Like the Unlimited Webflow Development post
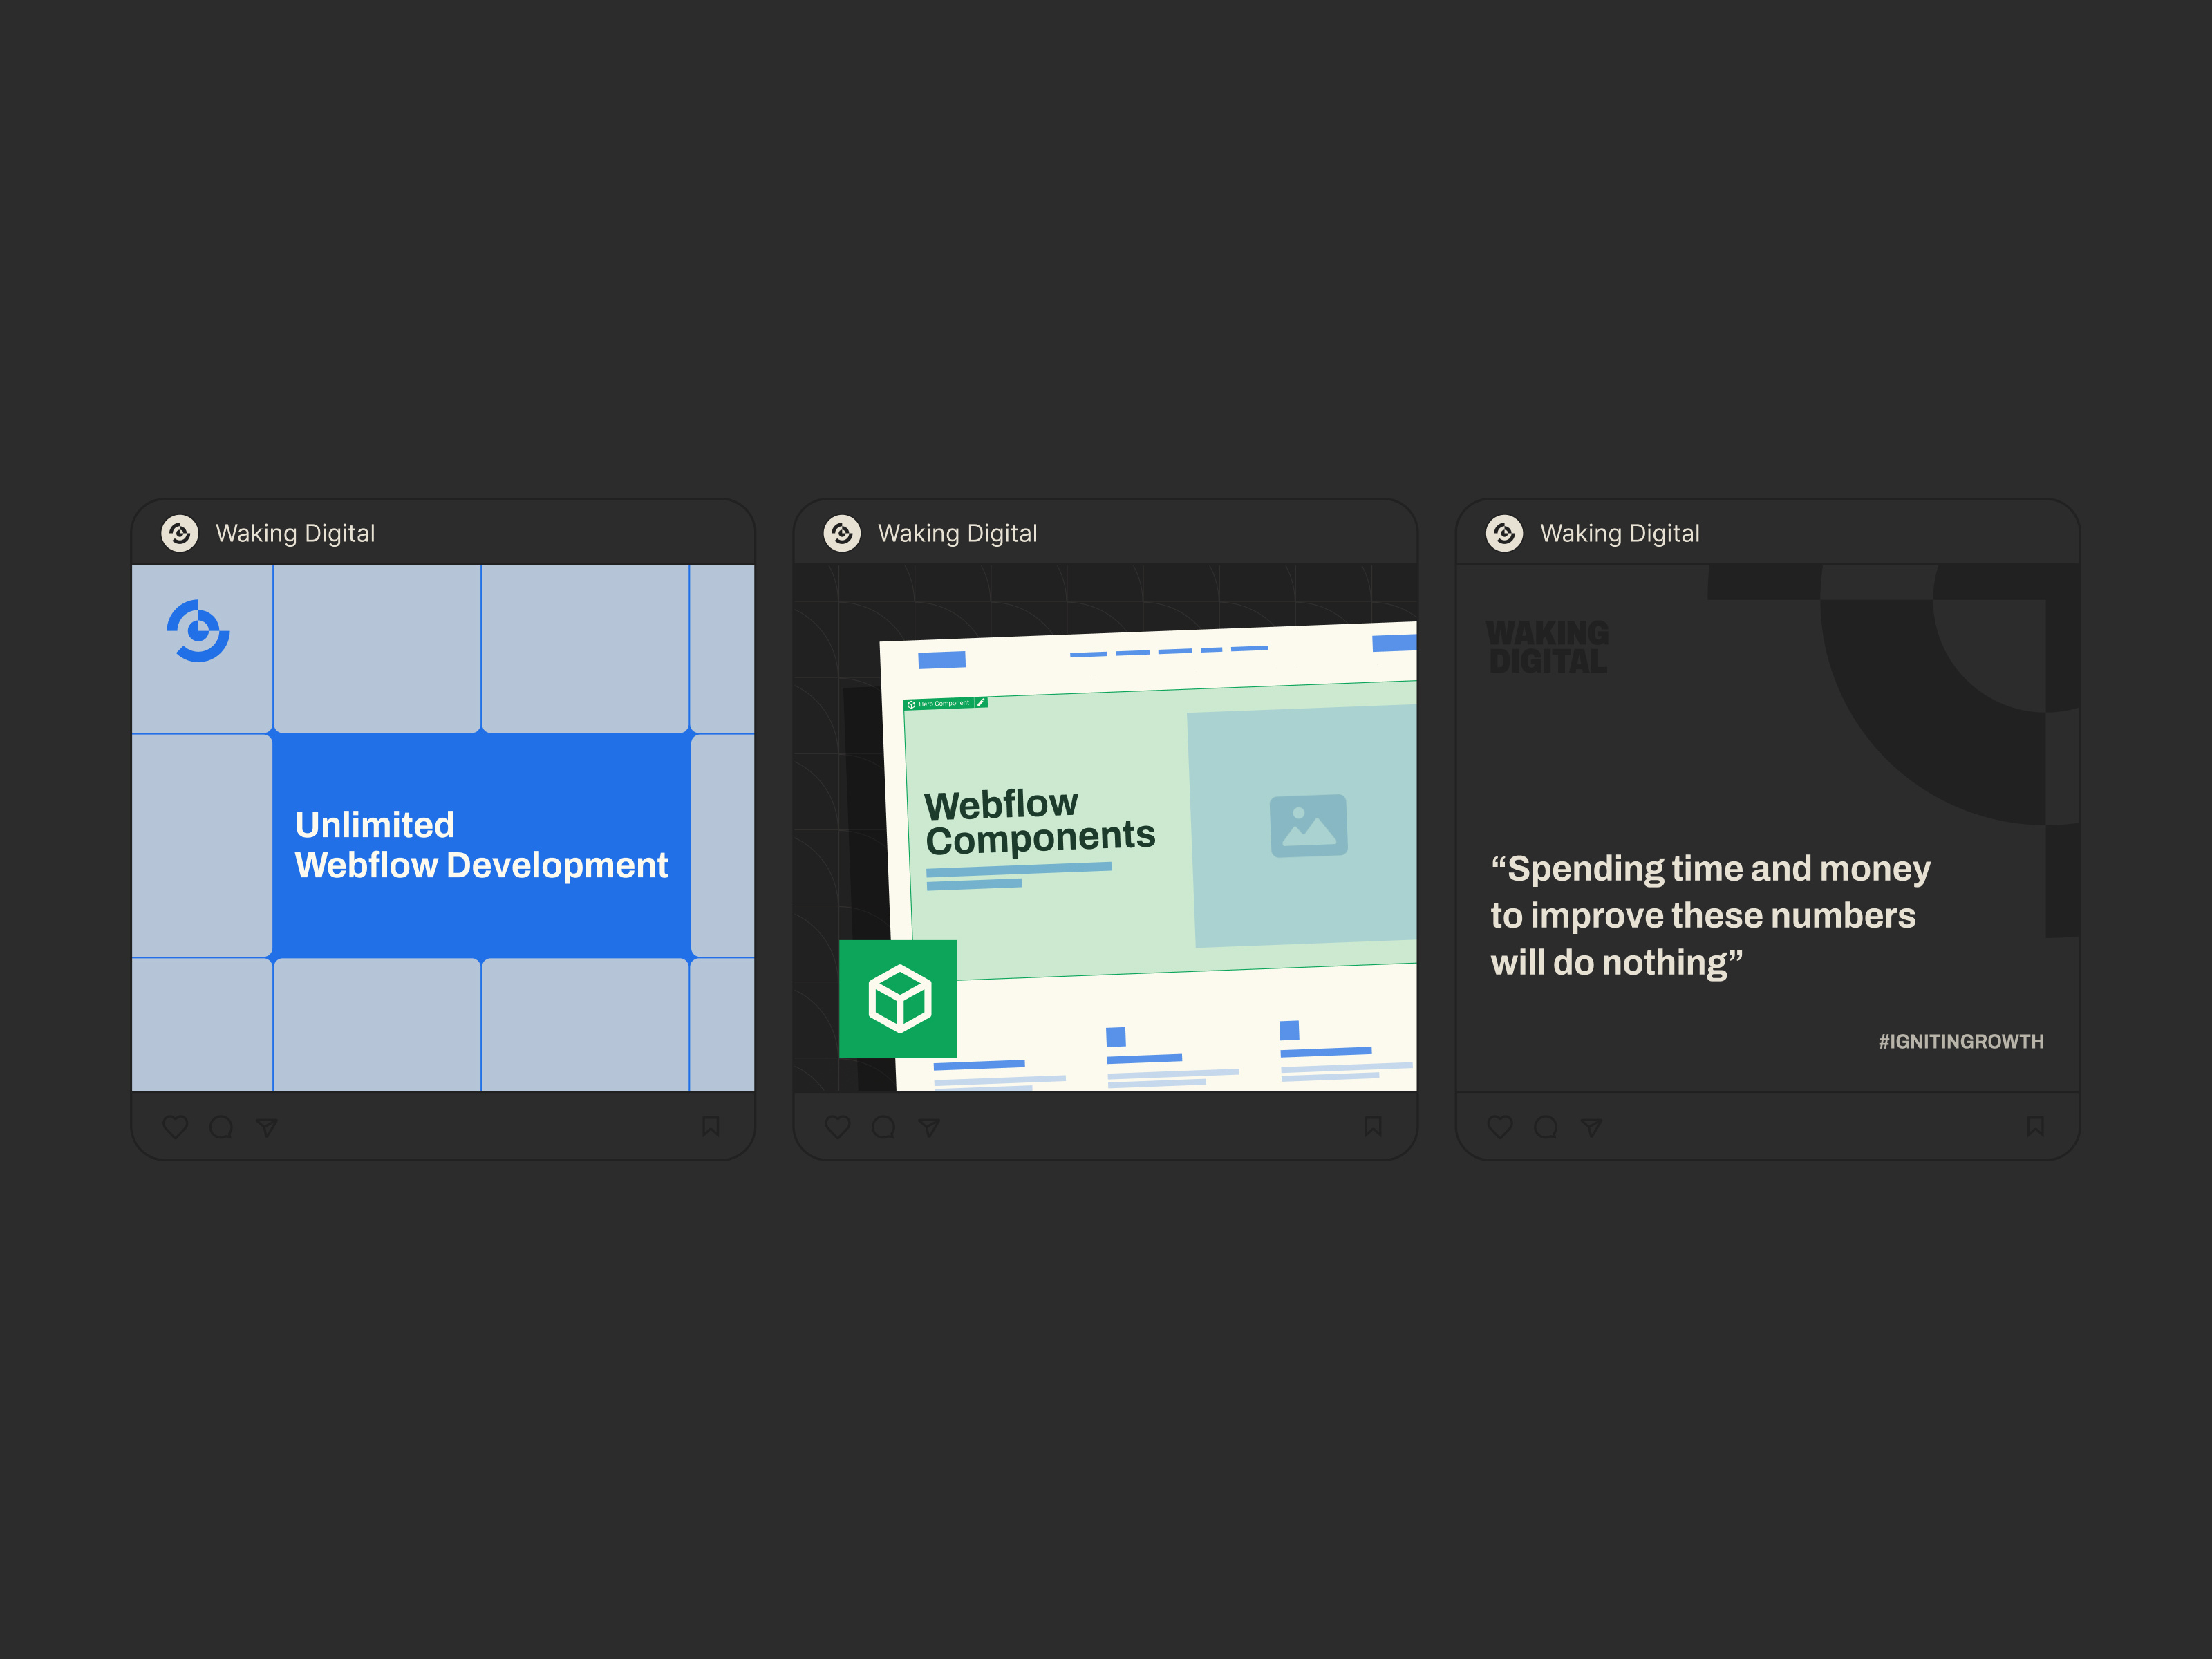The image size is (2212, 1659). click(175, 1127)
